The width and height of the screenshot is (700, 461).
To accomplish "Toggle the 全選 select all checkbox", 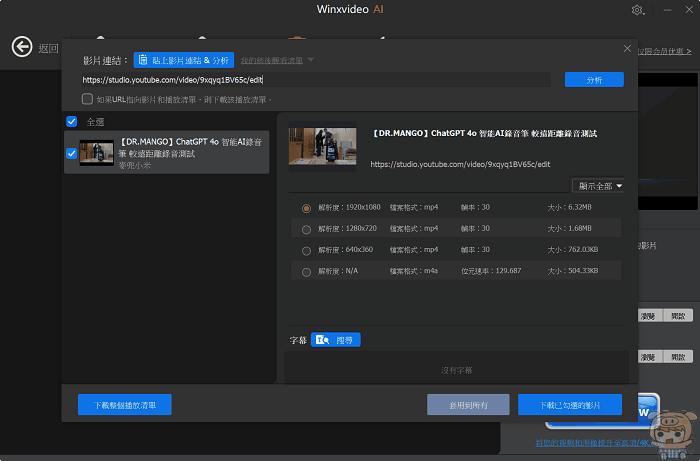I will coord(71,121).
